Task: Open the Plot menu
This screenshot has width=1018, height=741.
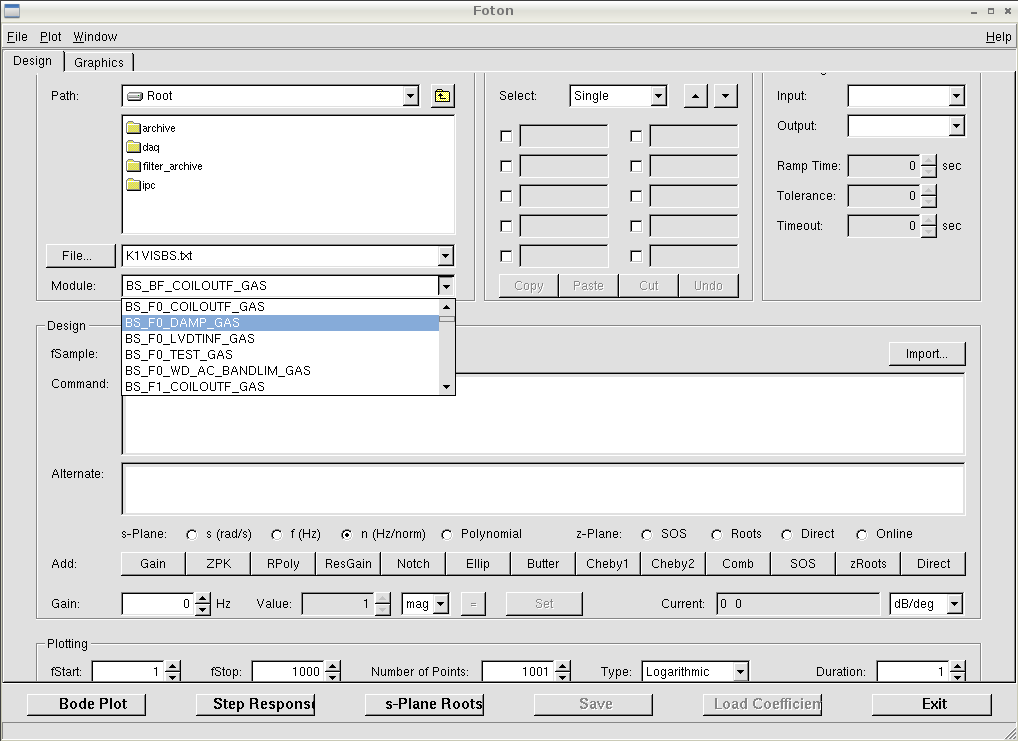Action: coord(50,36)
